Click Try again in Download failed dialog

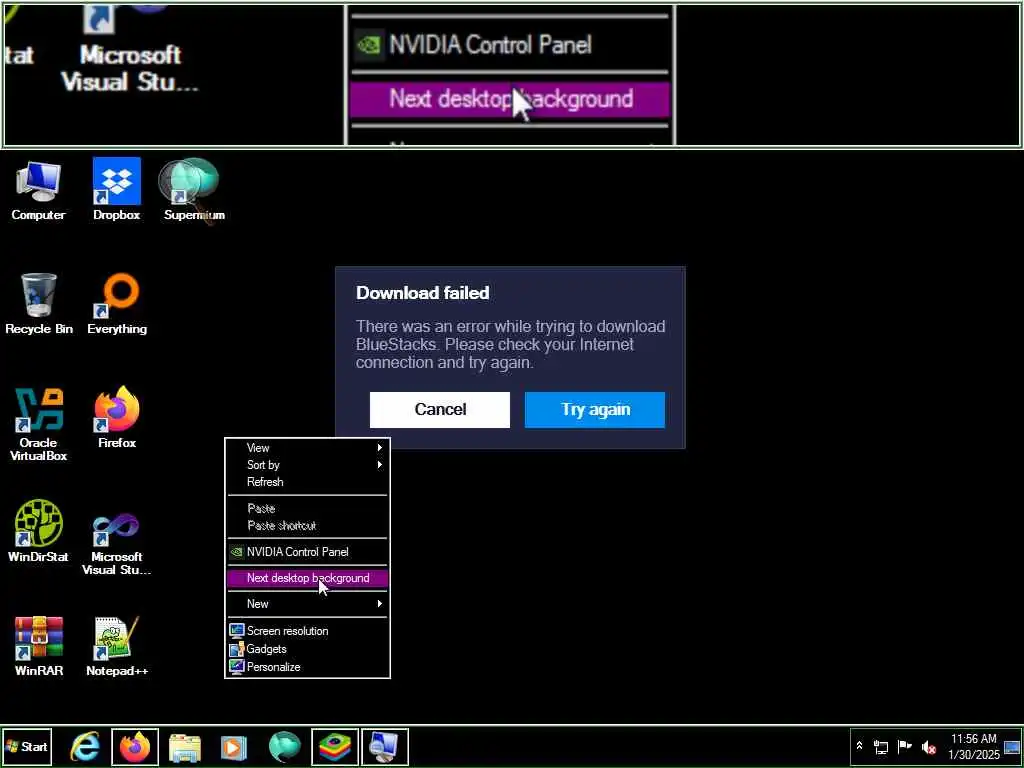pos(595,409)
